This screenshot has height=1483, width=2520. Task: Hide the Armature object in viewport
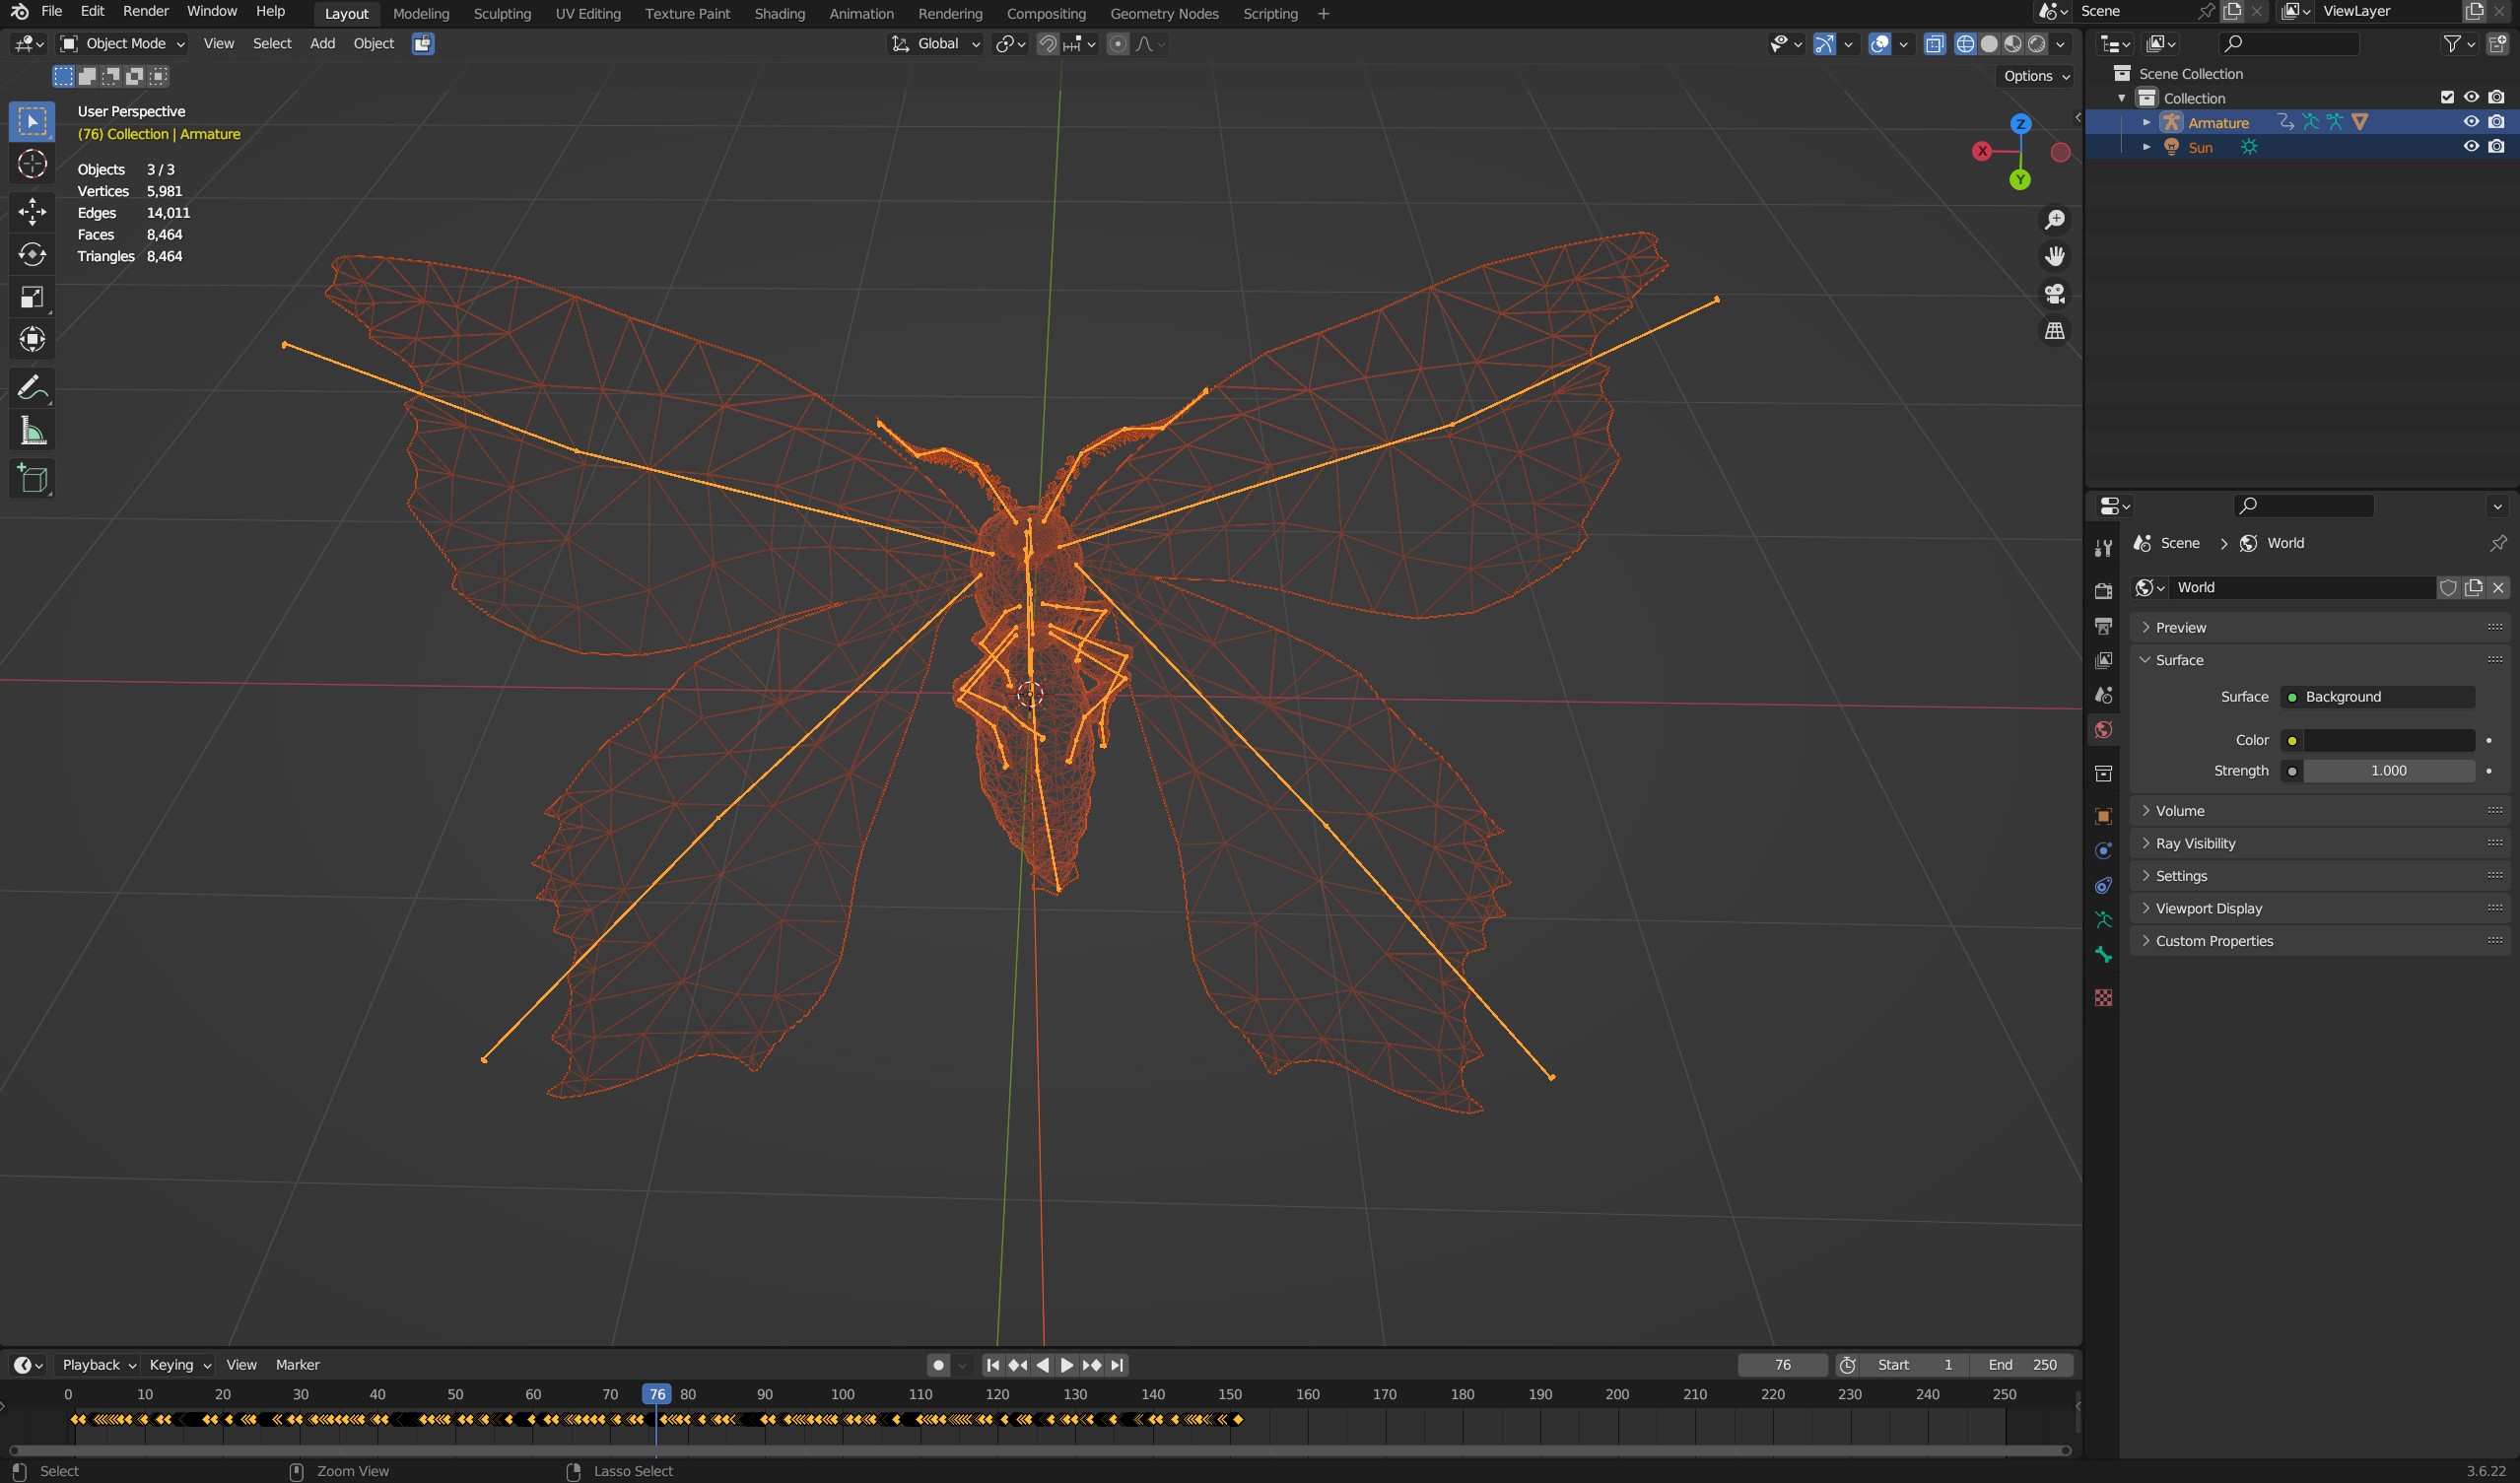2471,122
